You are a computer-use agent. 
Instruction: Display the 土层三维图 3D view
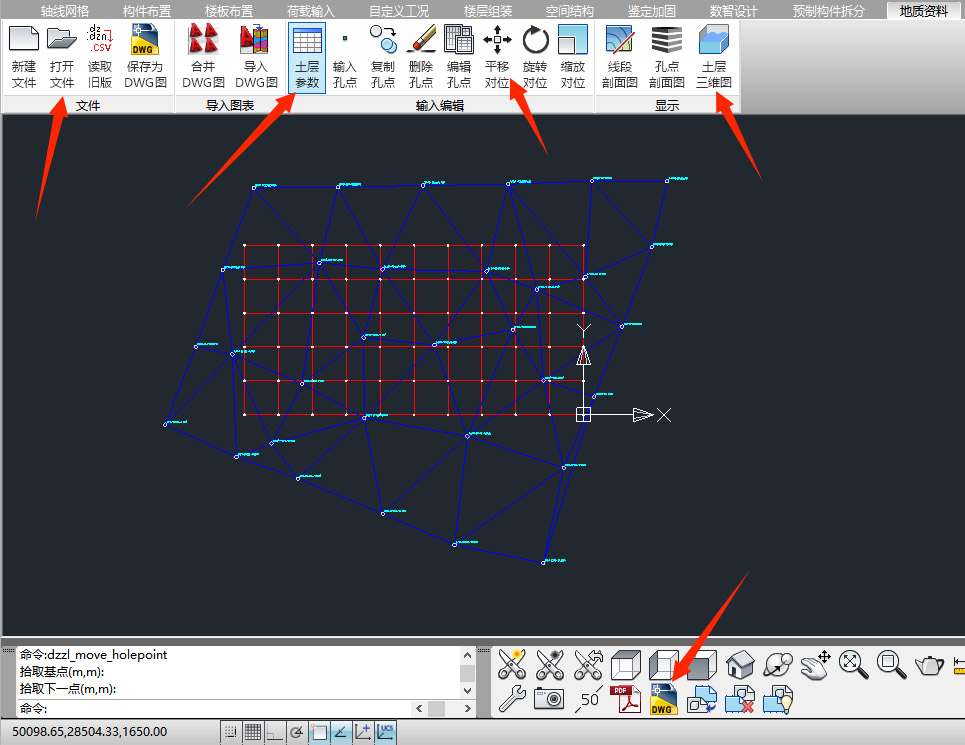point(714,57)
